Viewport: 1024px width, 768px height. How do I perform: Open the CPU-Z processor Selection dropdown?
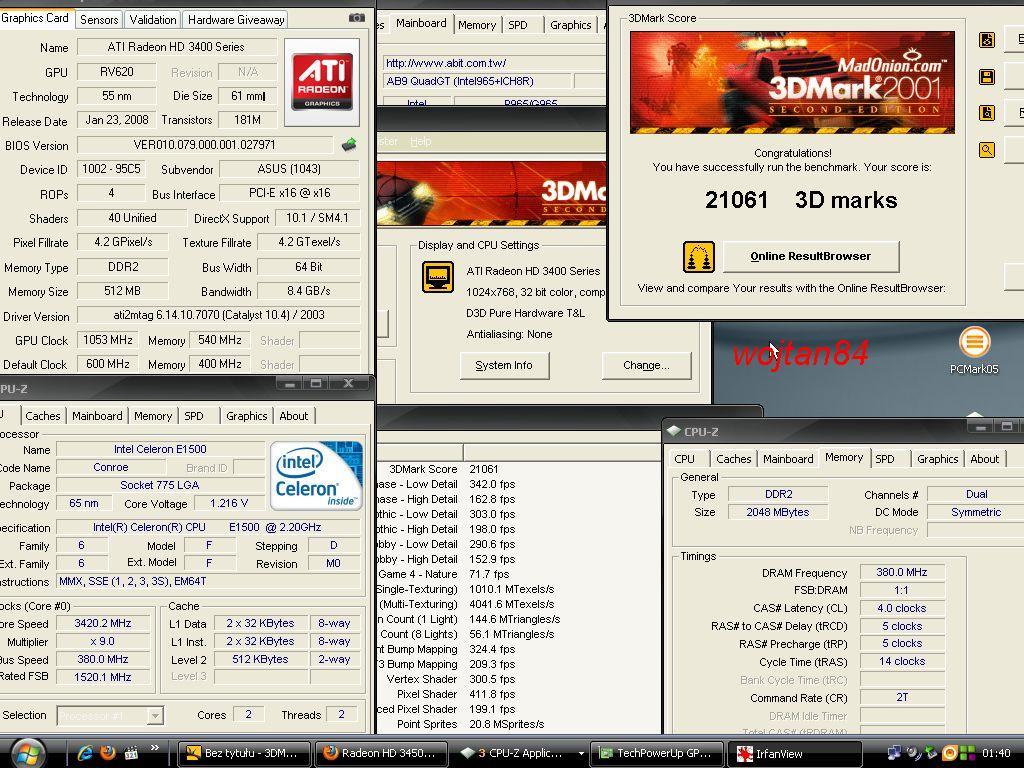pyautogui.click(x=110, y=716)
